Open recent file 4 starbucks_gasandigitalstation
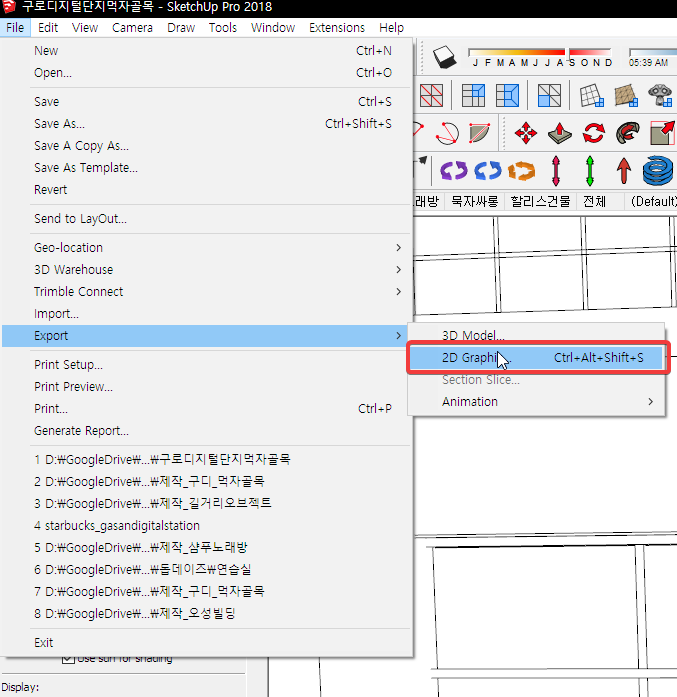Image resolution: width=677 pixels, height=697 pixels. (207, 526)
